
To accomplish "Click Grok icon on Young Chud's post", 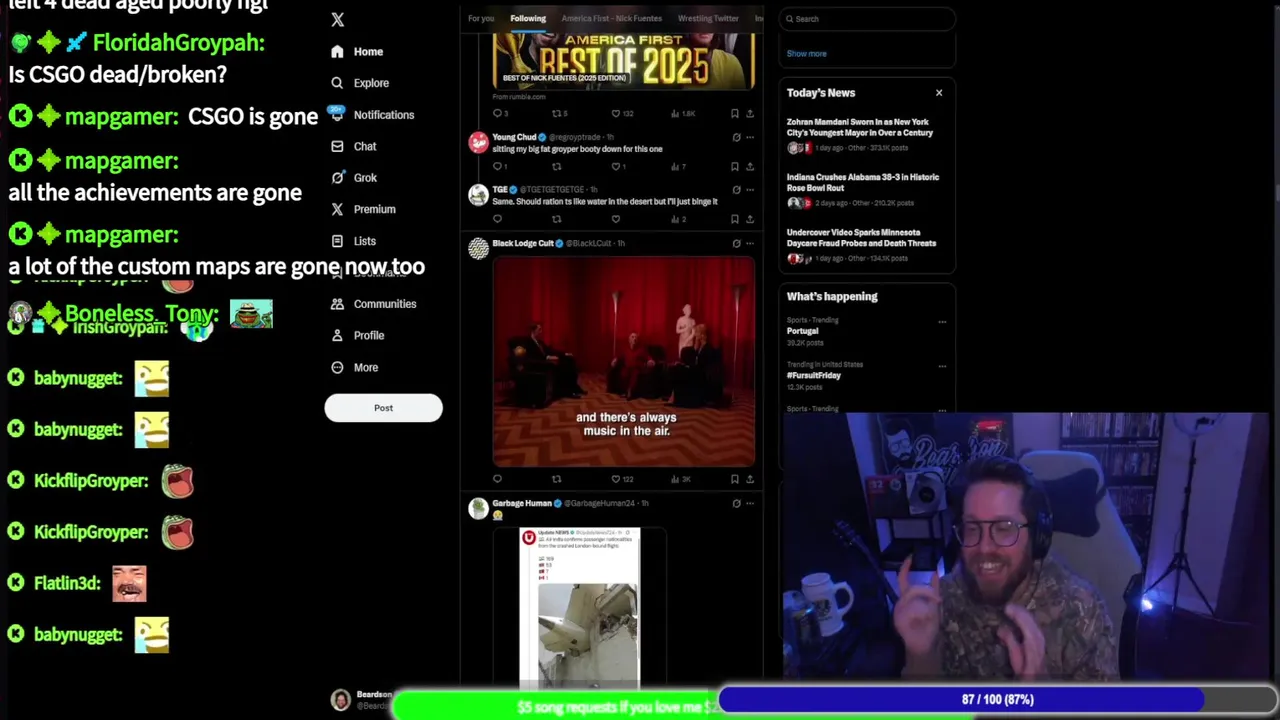I will (736, 137).
